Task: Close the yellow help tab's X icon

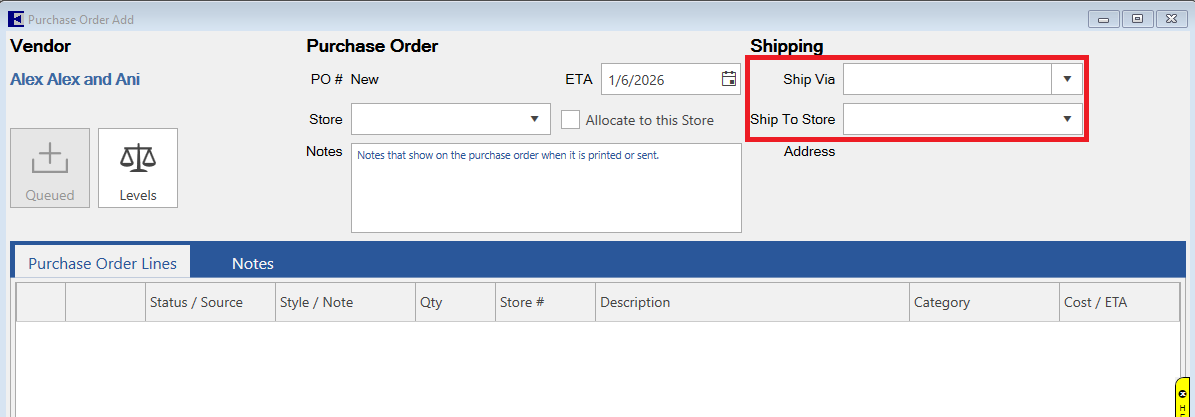Action: pos(1182,395)
